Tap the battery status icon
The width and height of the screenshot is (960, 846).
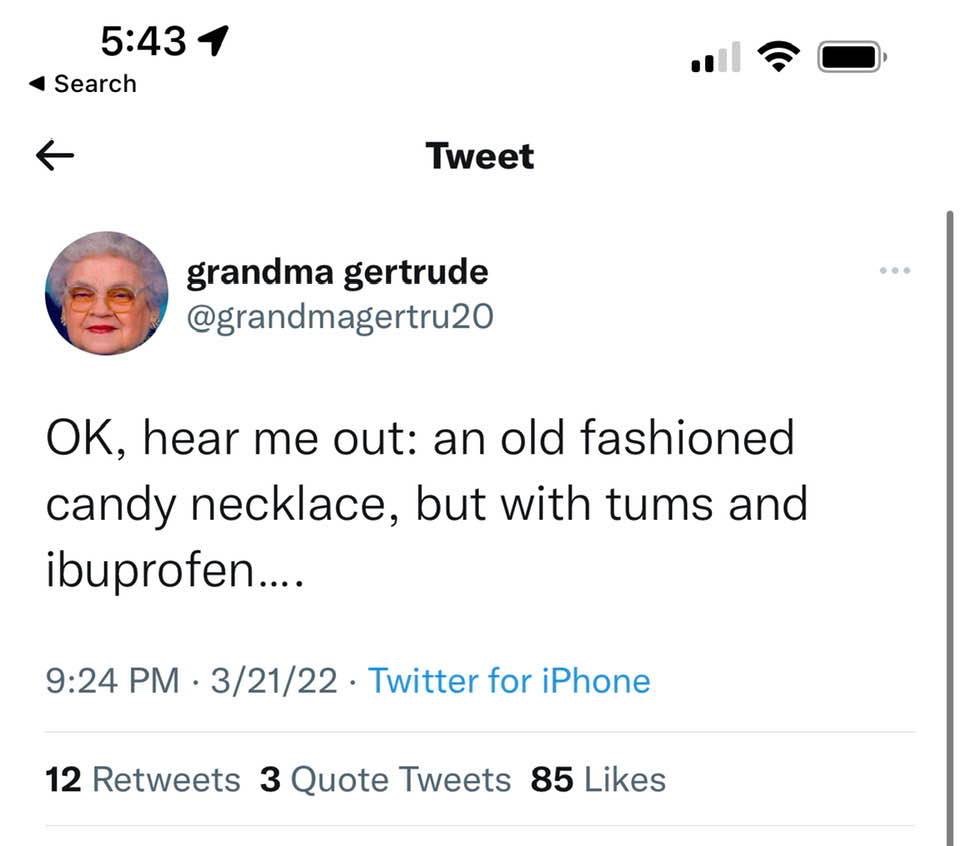(x=851, y=58)
